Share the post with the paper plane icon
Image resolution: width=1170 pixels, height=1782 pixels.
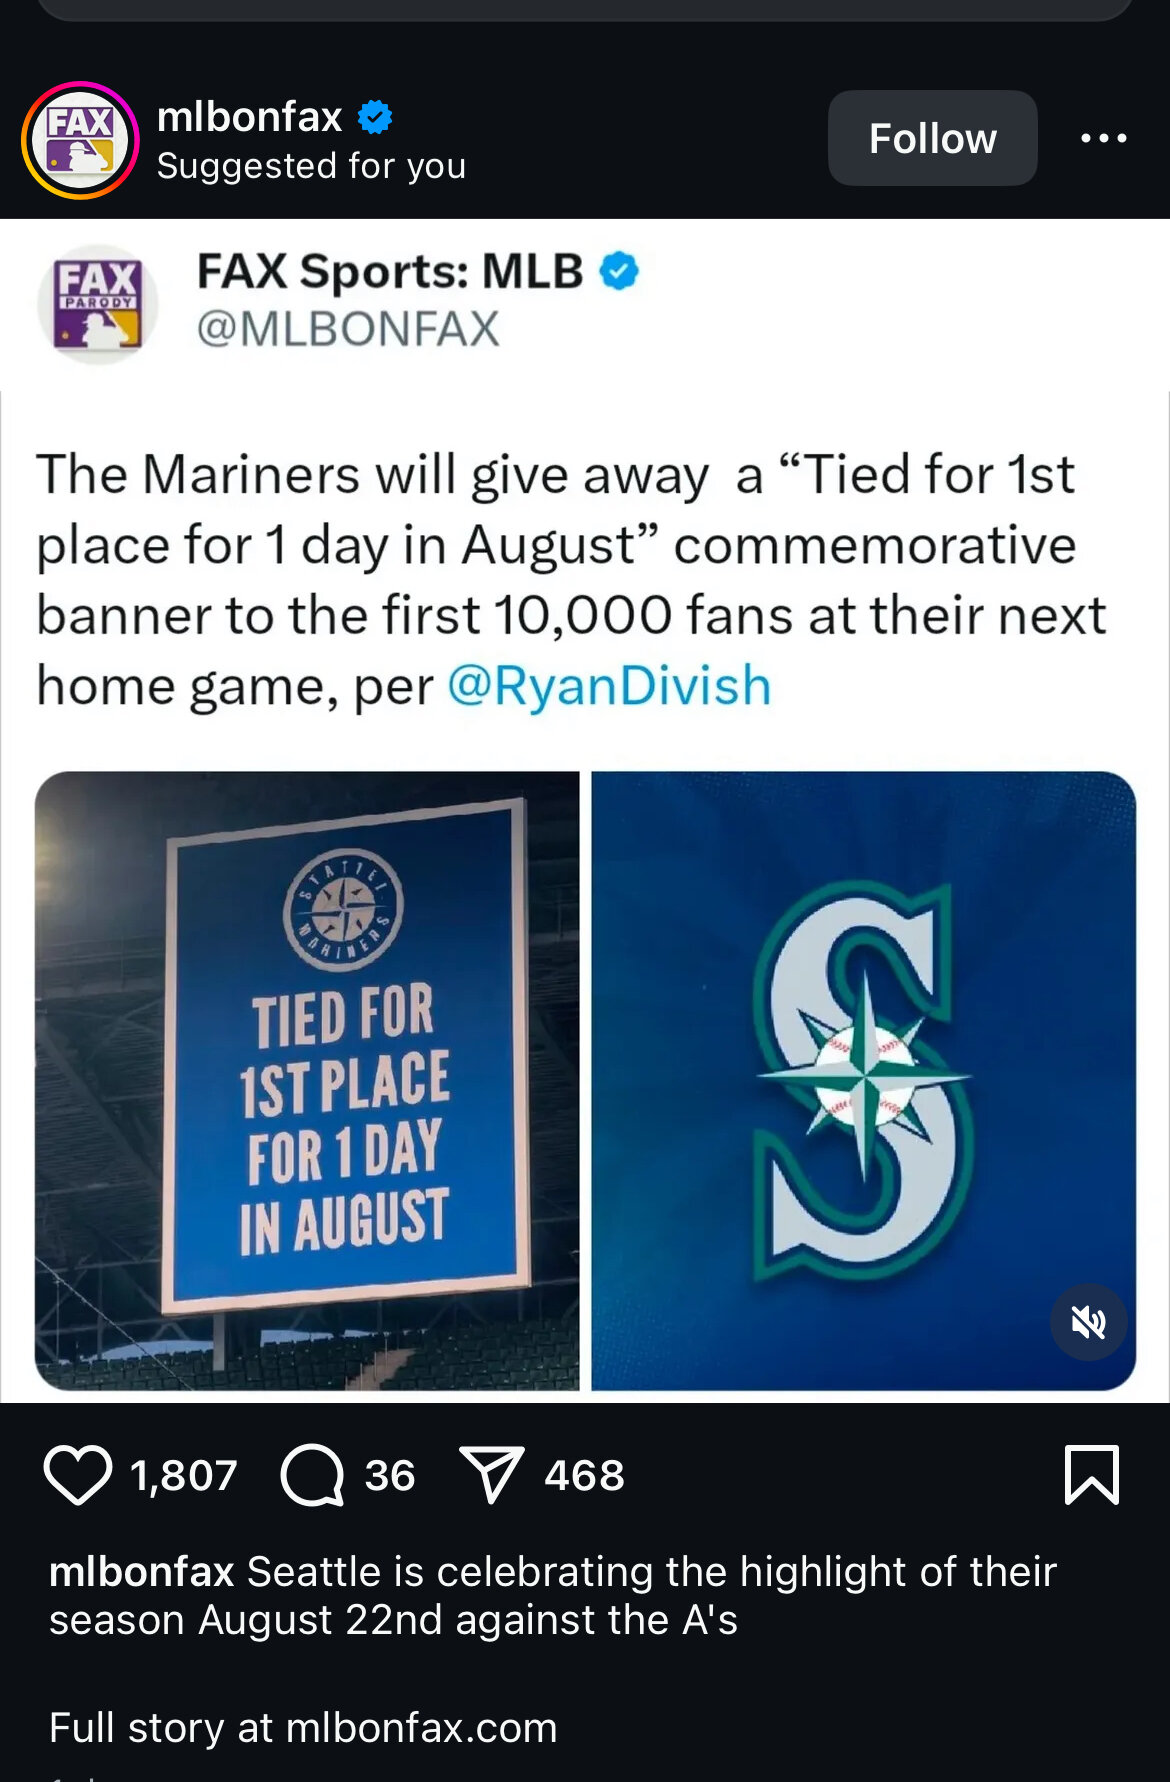(x=491, y=1474)
